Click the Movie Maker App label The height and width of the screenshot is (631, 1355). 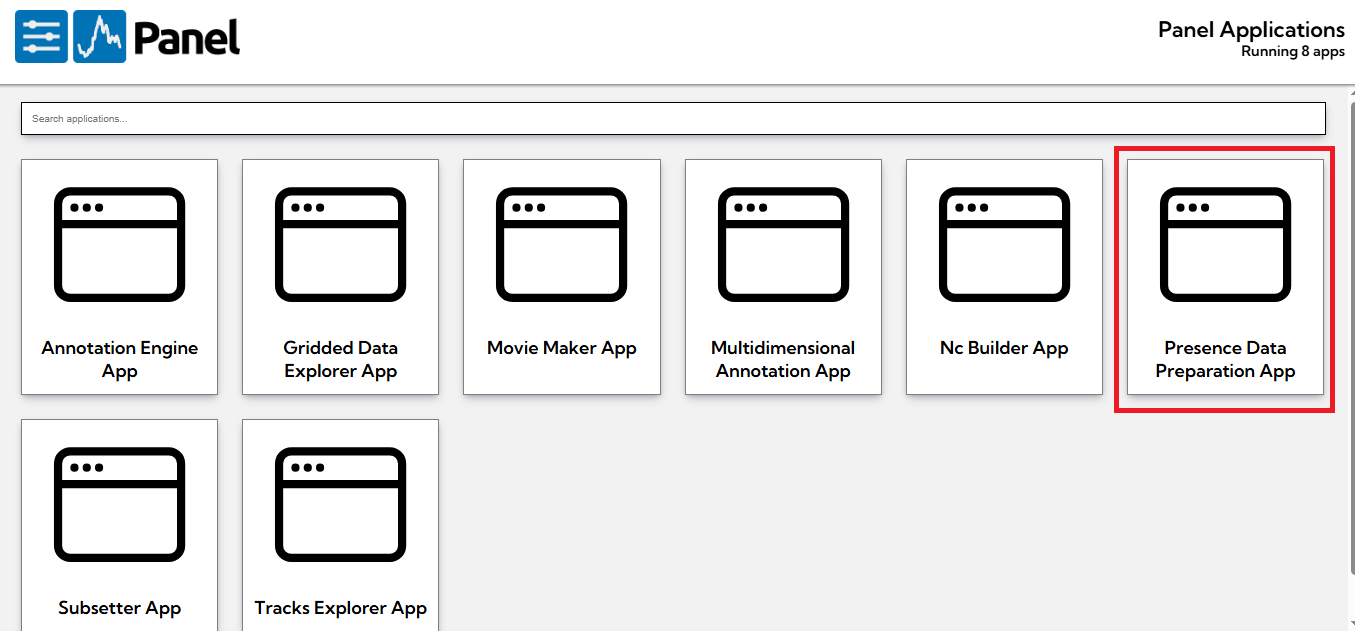tap(562, 348)
